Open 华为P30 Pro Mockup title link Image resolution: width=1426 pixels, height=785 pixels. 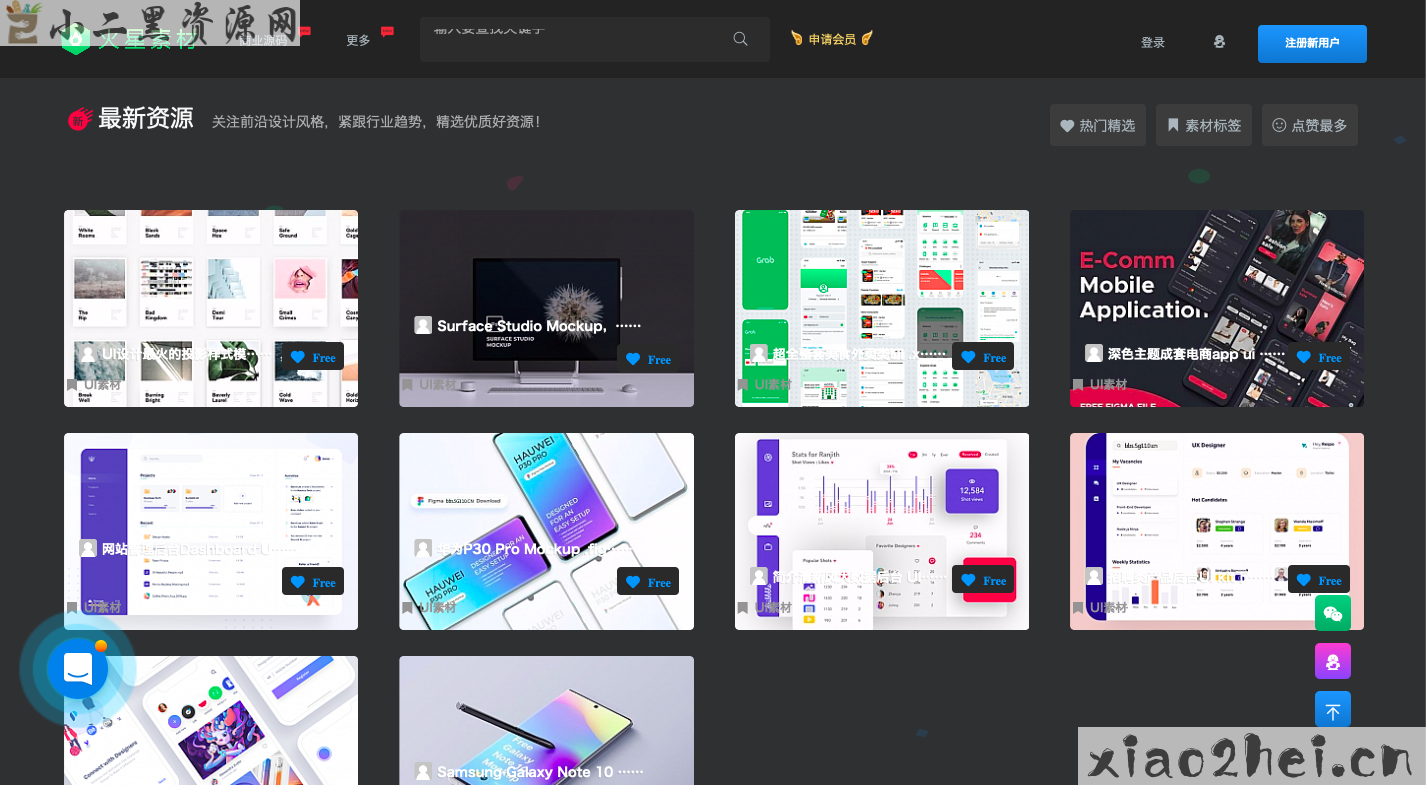[x=534, y=549]
